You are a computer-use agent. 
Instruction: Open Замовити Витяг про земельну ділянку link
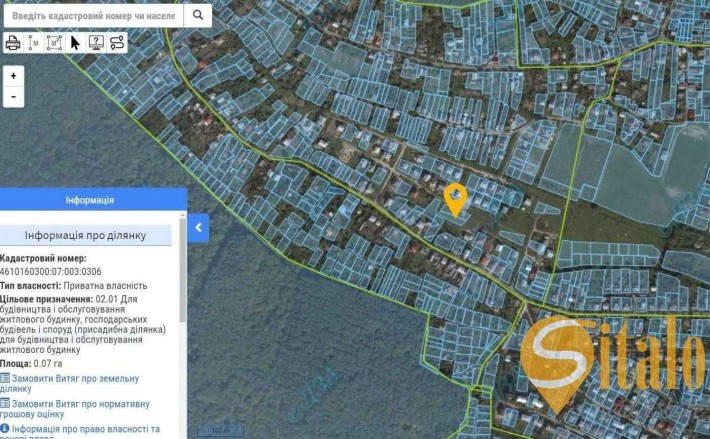(x=69, y=383)
